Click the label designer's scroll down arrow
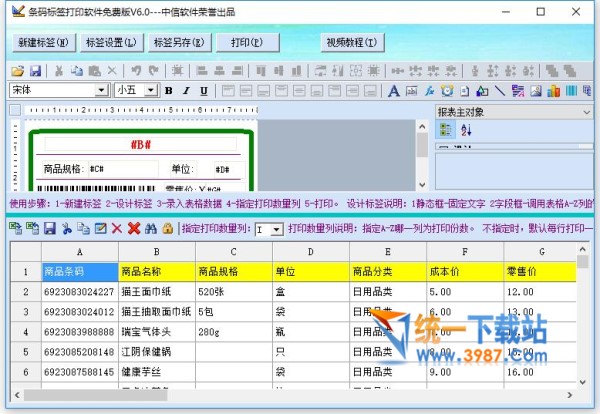 point(422,184)
